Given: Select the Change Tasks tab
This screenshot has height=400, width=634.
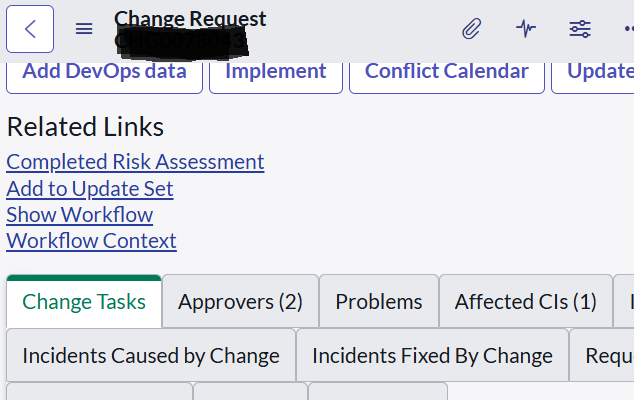Looking at the screenshot, I should [84, 302].
